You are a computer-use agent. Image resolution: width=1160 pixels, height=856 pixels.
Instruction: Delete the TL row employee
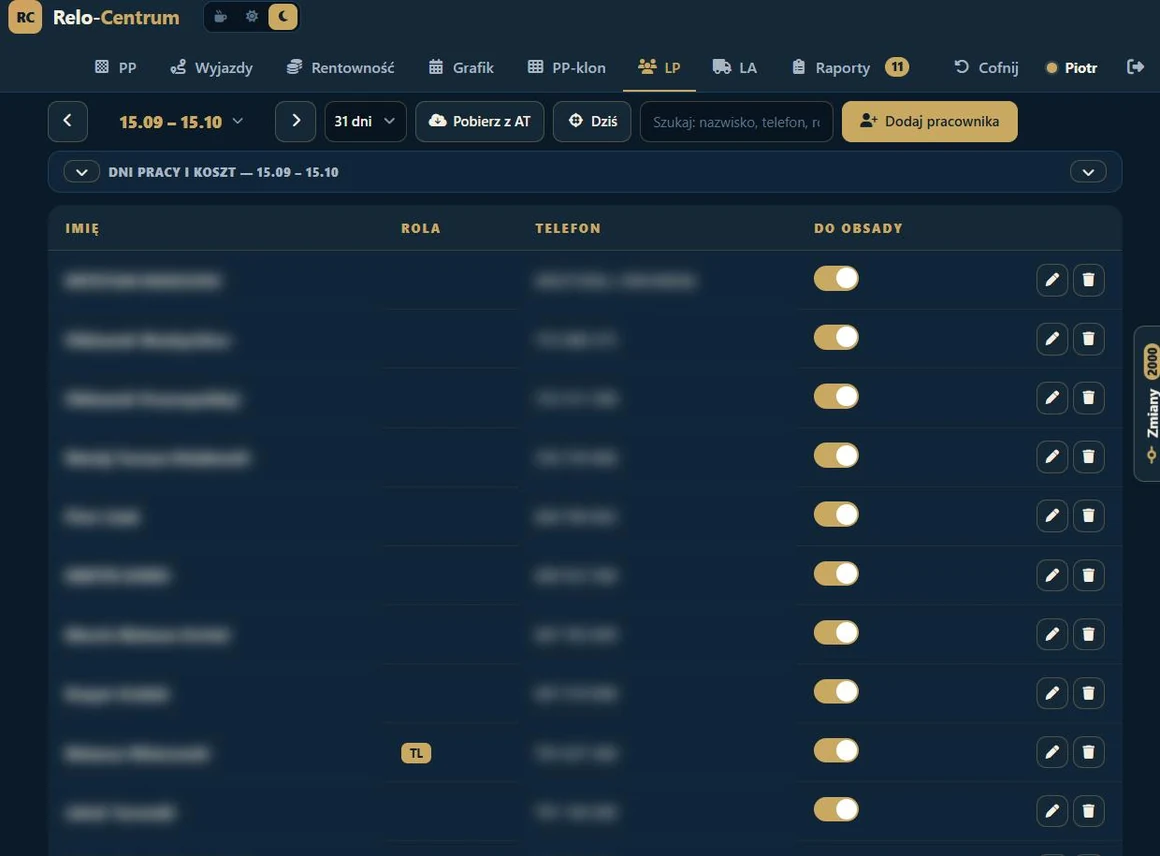tap(1088, 752)
